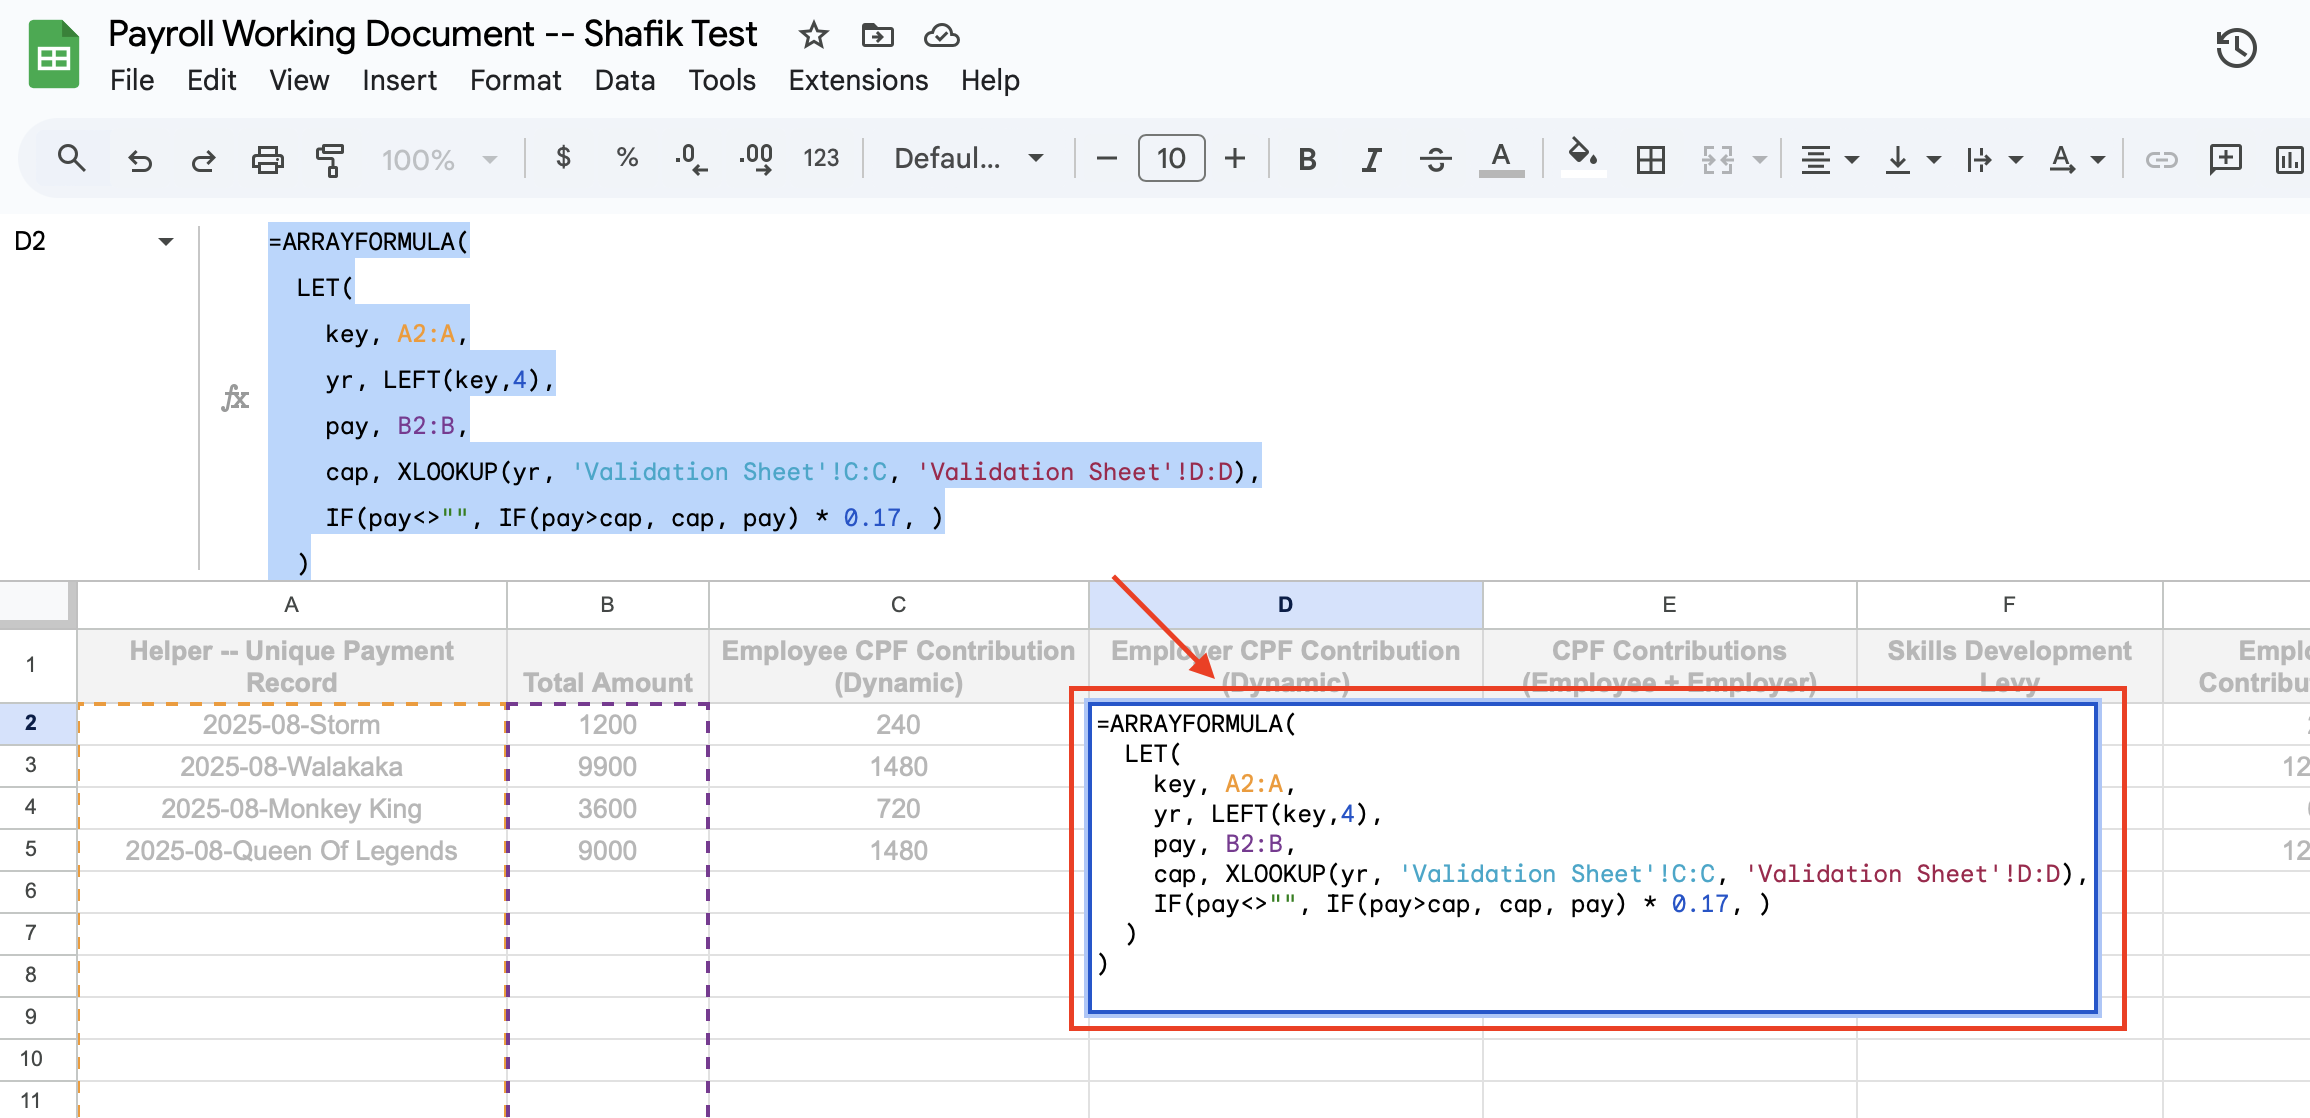Insert a chart
Viewport: 2310px width, 1118px height.
2289,159
